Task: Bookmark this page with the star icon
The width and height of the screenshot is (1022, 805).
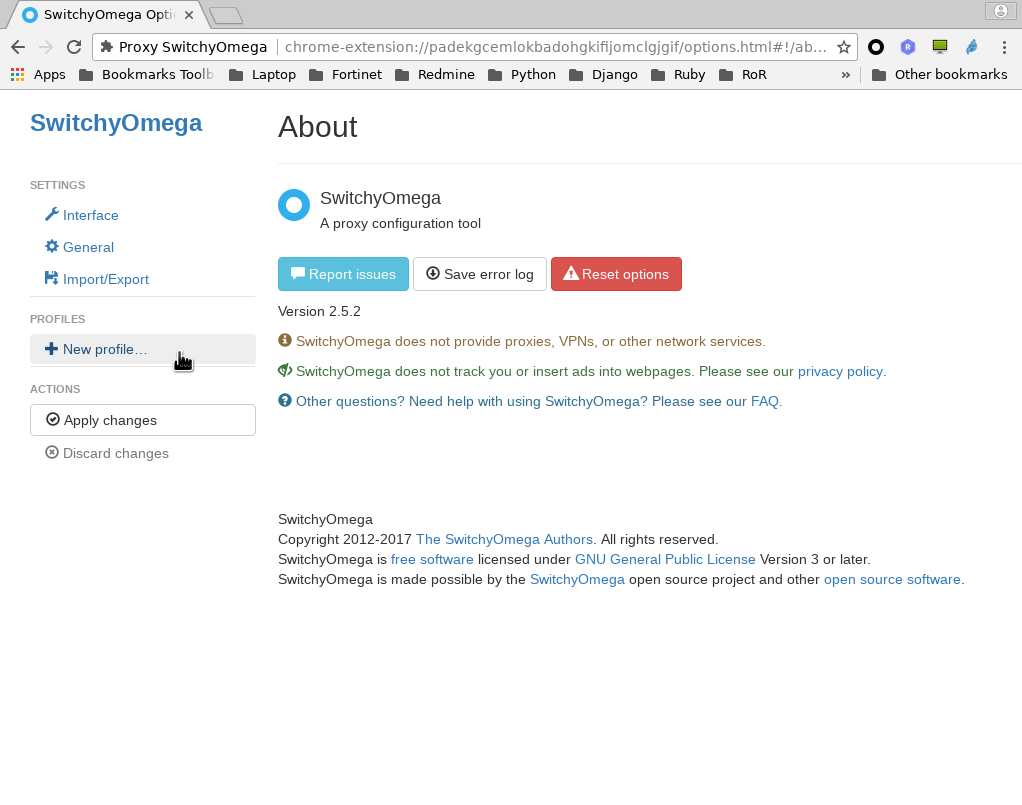Action: 844,47
